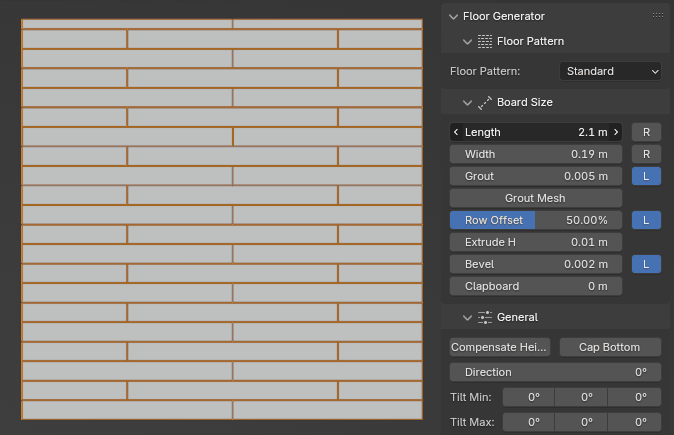Viewport: 674px width, 435px height.
Task: Click the Extrude H value field
Action: pyautogui.click(x=535, y=242)
